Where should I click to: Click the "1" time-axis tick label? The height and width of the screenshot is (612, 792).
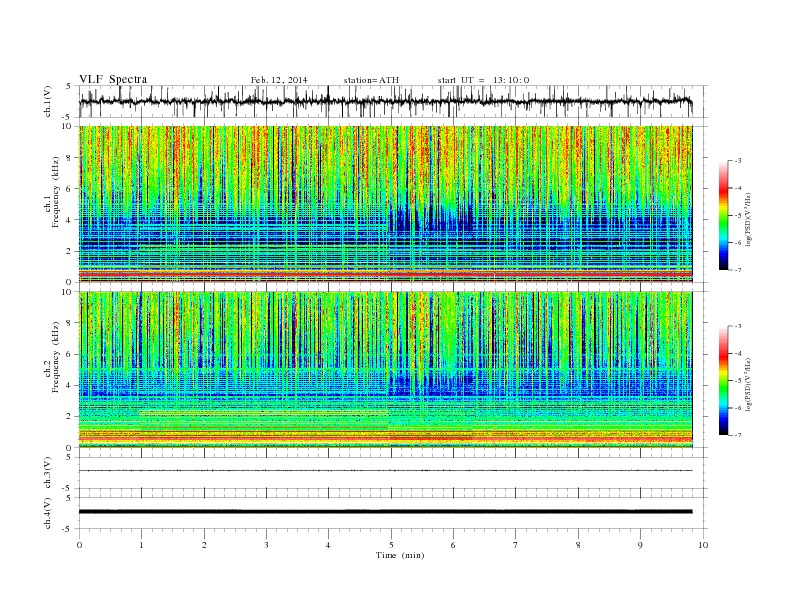tap(141, 545)
